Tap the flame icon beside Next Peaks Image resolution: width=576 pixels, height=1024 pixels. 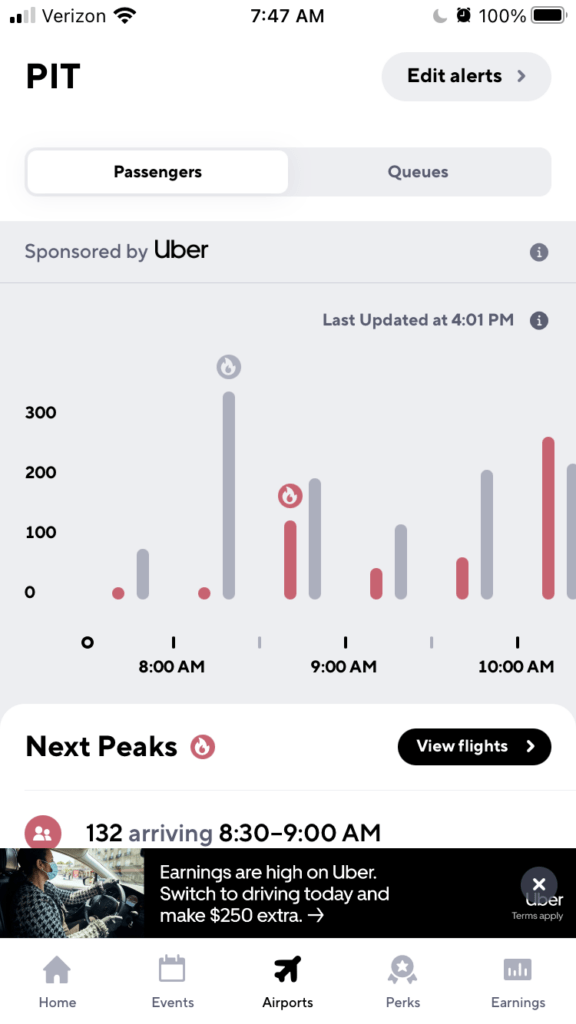tap(202, 746)
